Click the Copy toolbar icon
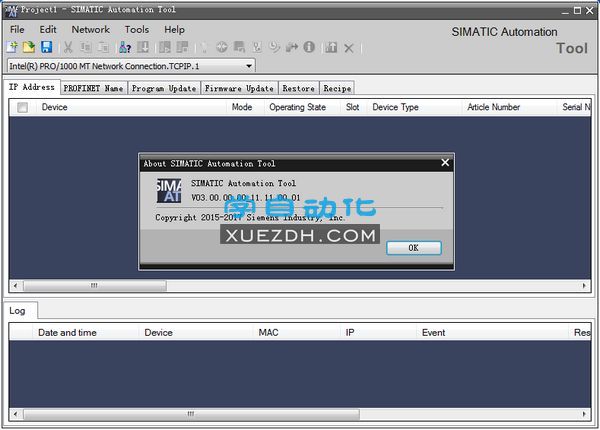The image size is (600, 430). click(85, 47)
